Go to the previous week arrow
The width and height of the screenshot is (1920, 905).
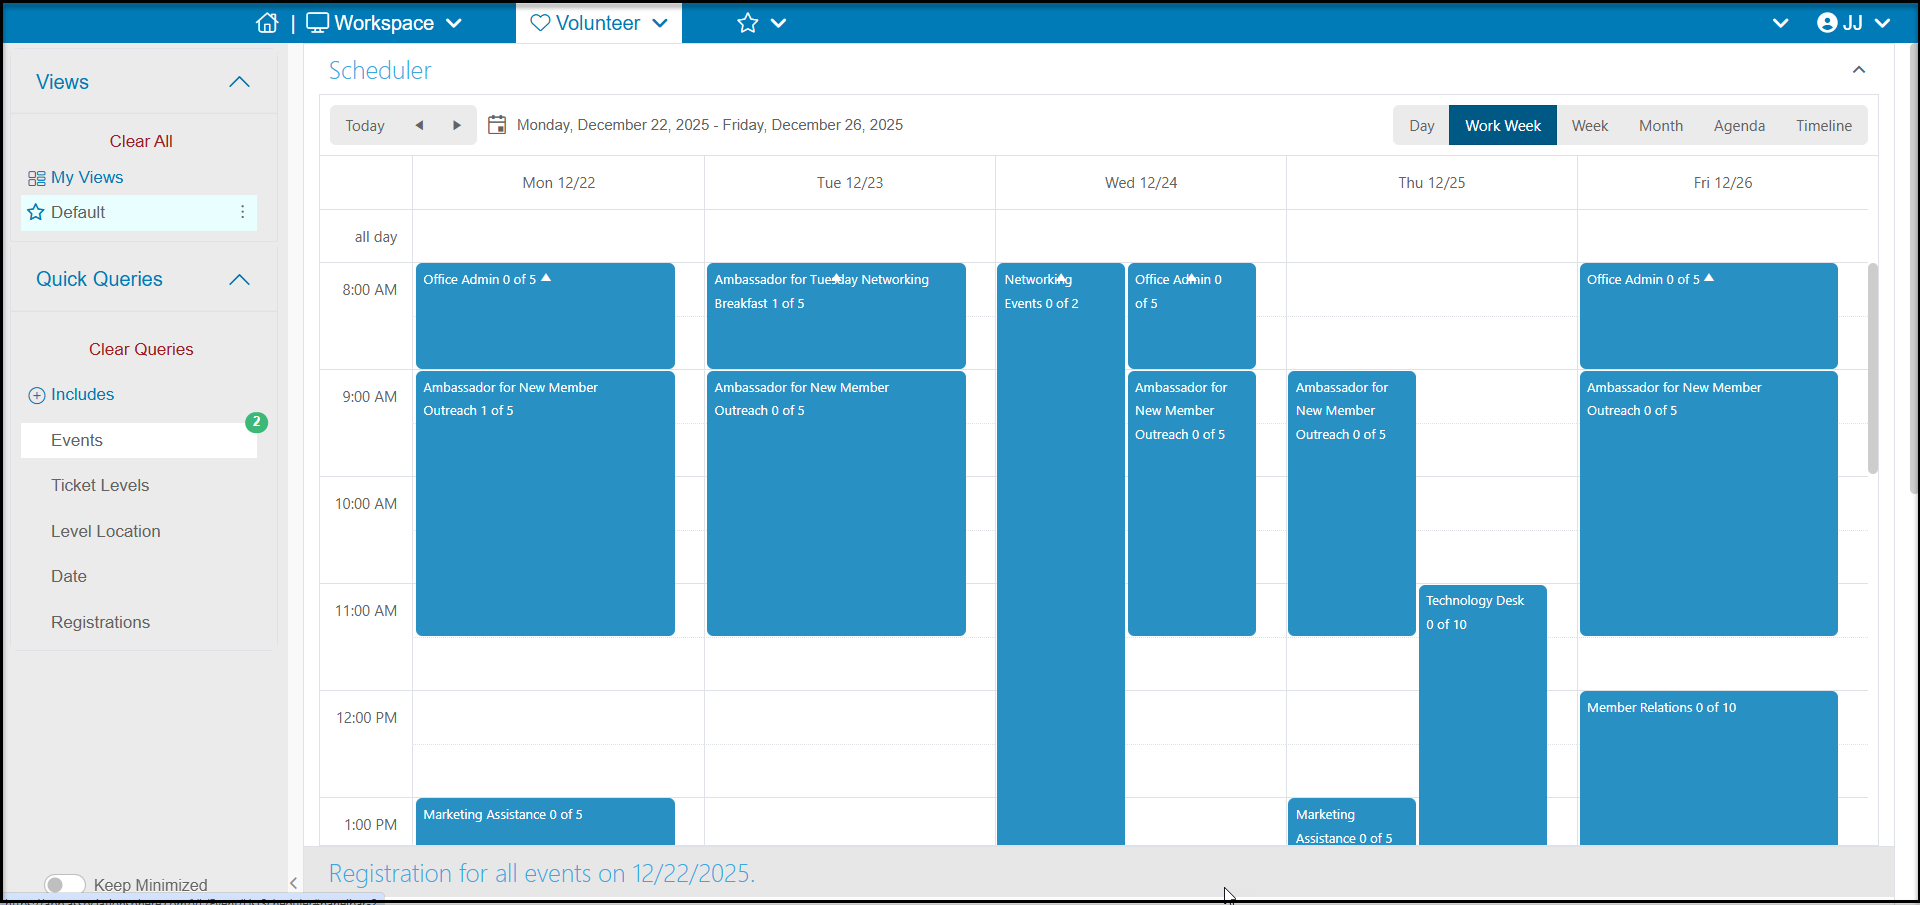[x=420, y=125]
